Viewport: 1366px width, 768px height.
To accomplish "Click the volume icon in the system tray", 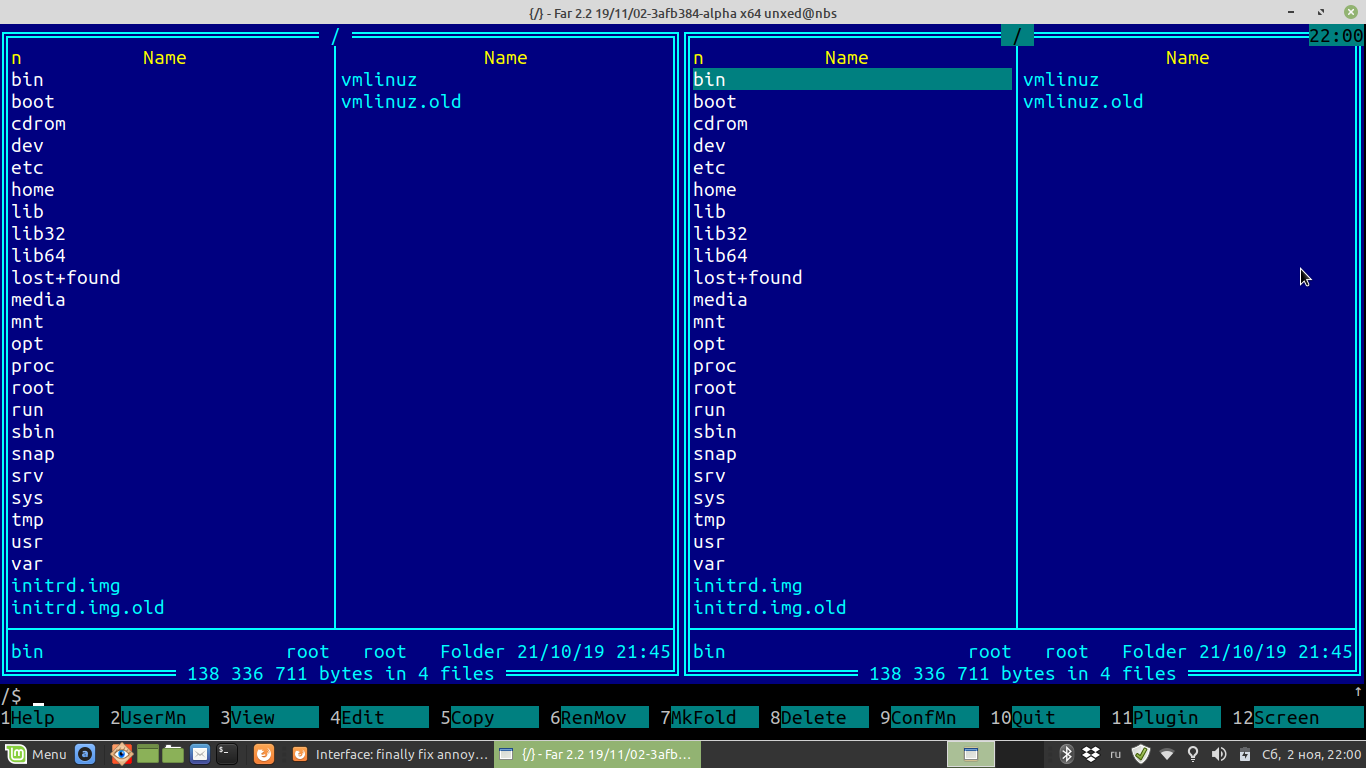I will pyautogui.click(x=1218, y=754).
